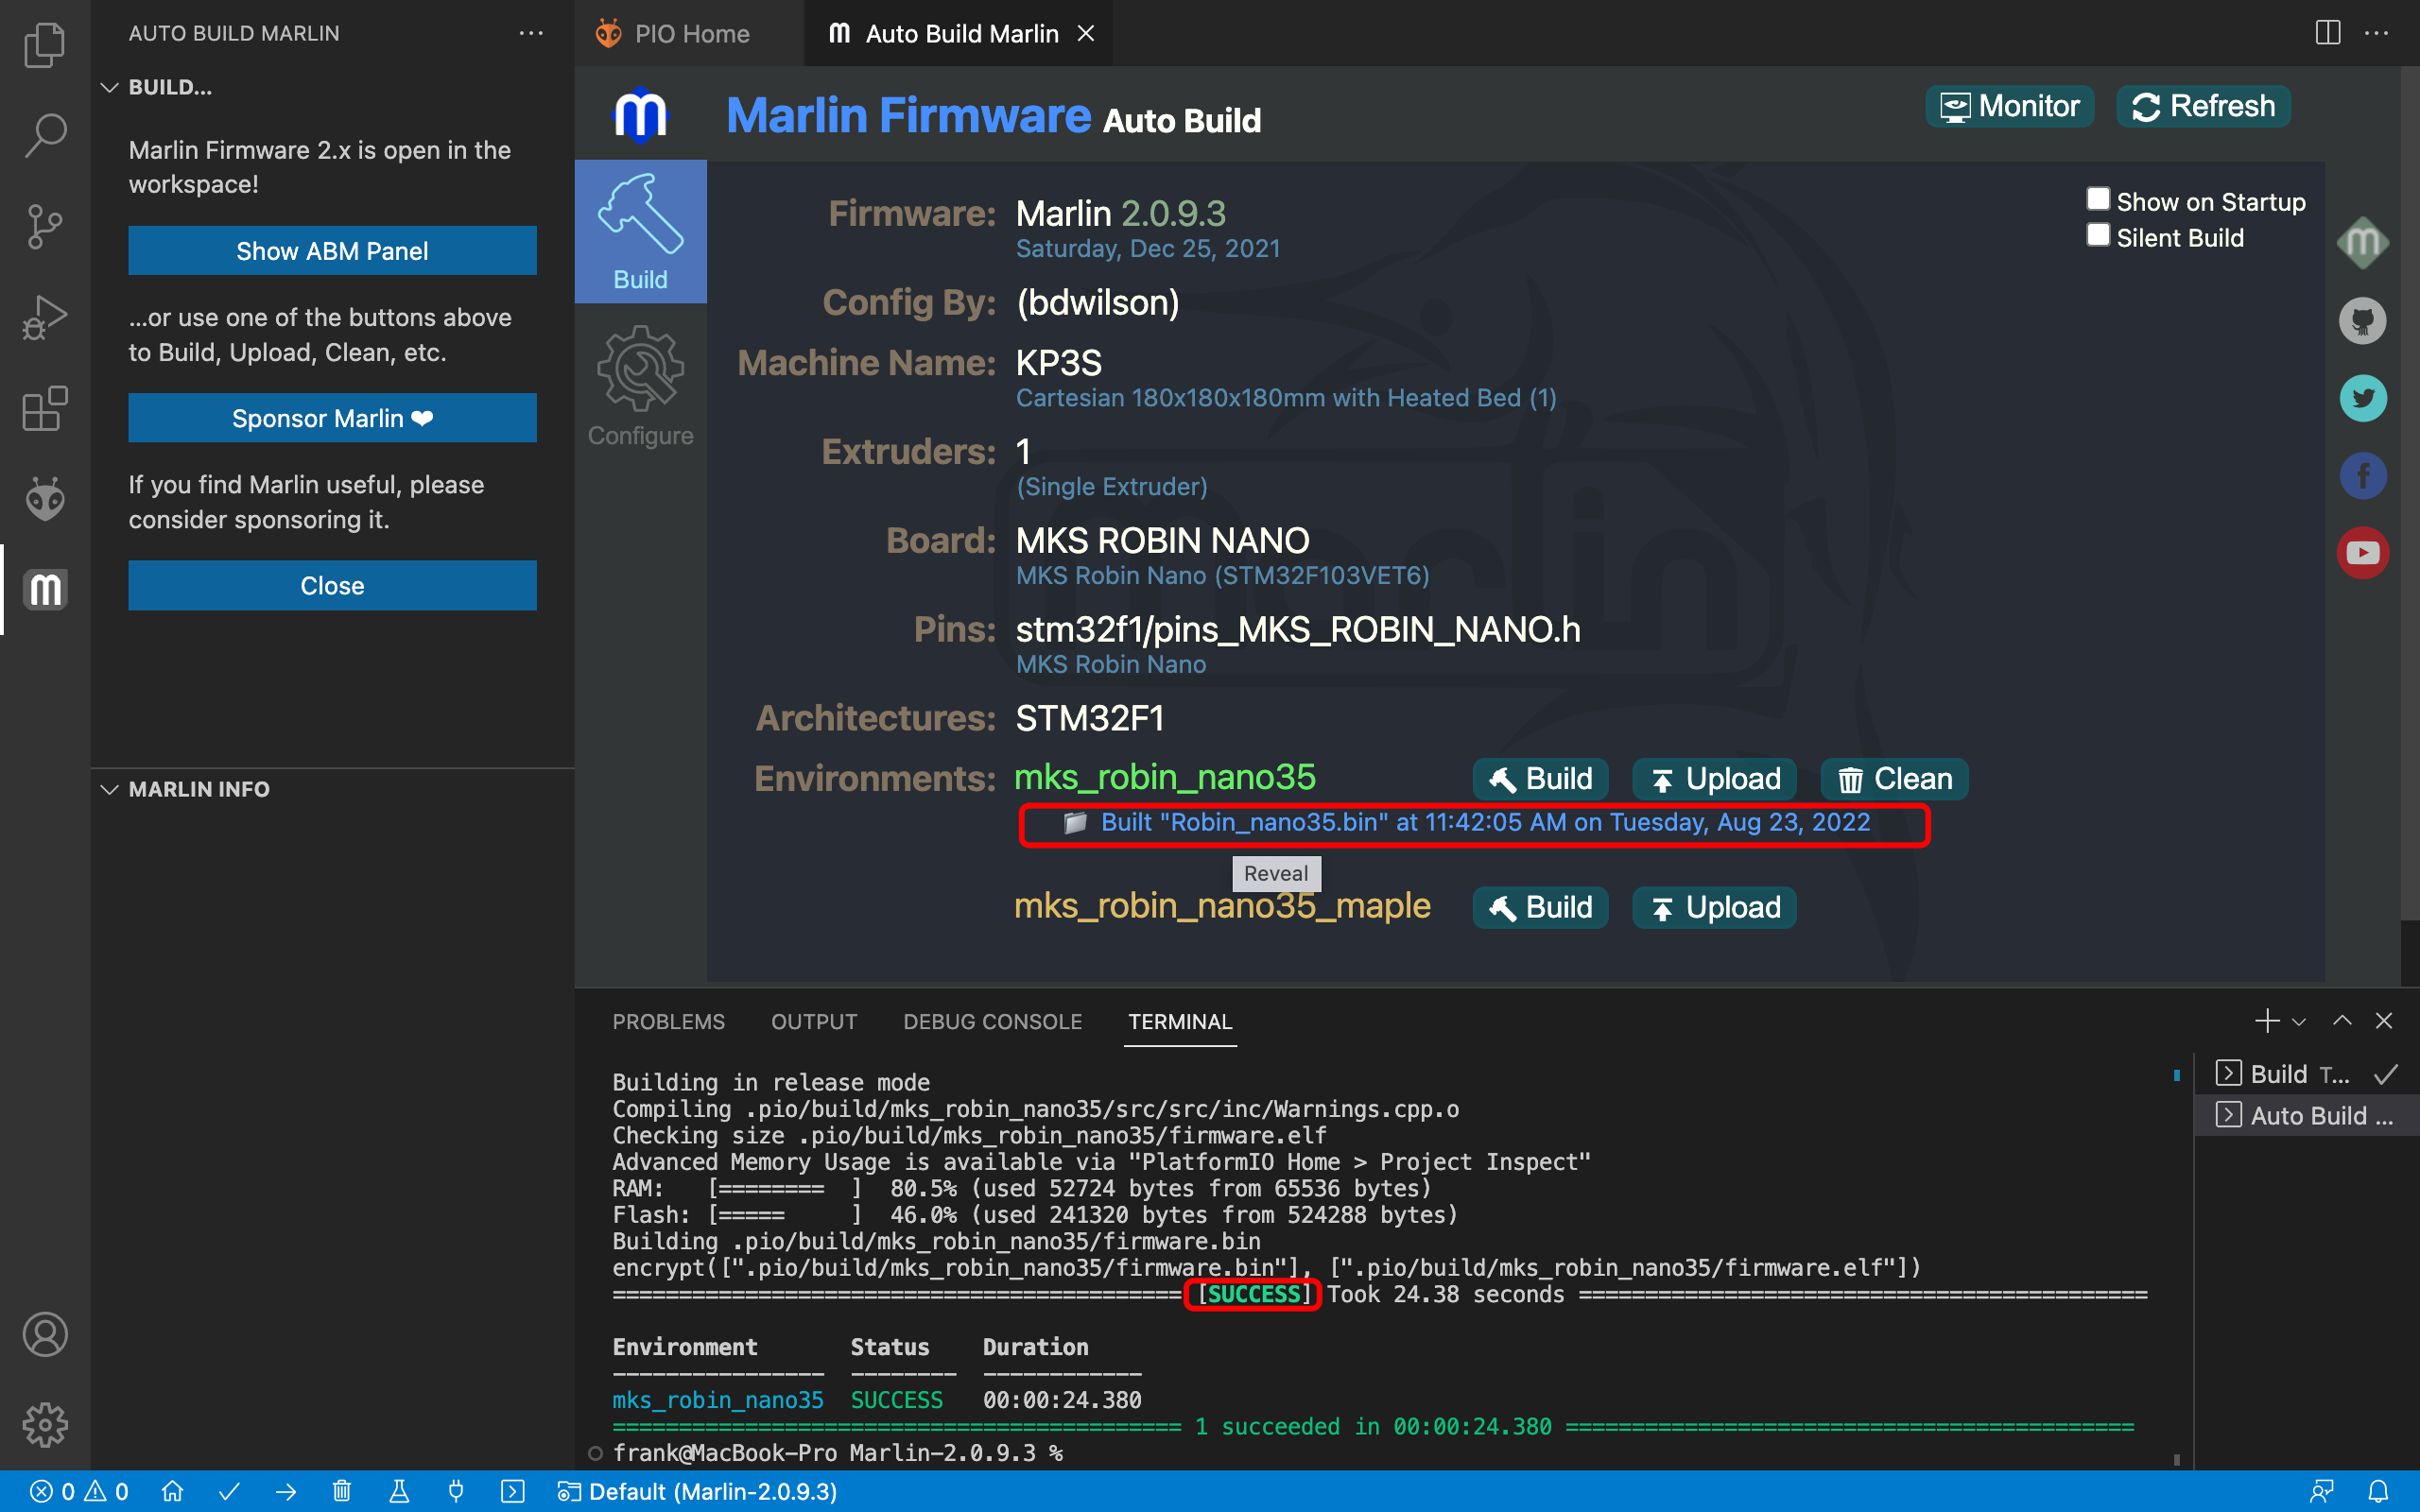Click the PlatformIO trash clean icon in status bar
Viewport: 2420px width, 1512px height.
pyautogui.click(x=342, y=1491)
